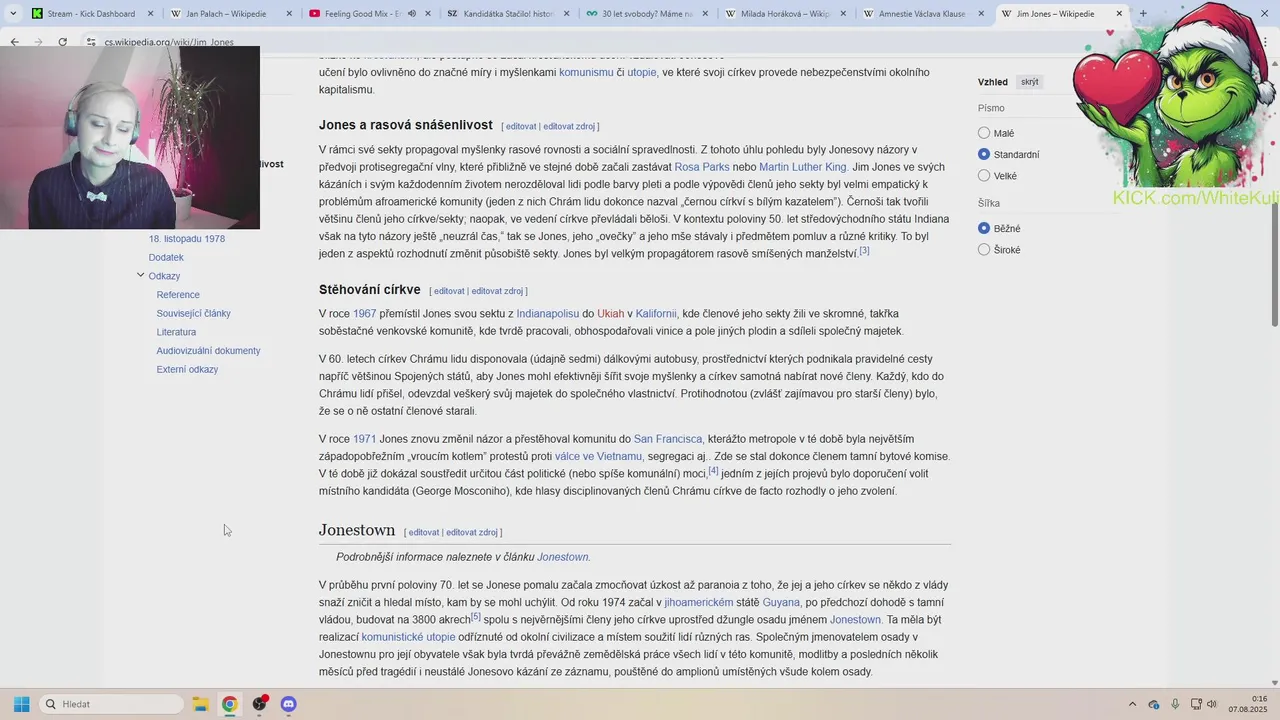Switch to Kandidátka Stačilo tab

point(507,14)
